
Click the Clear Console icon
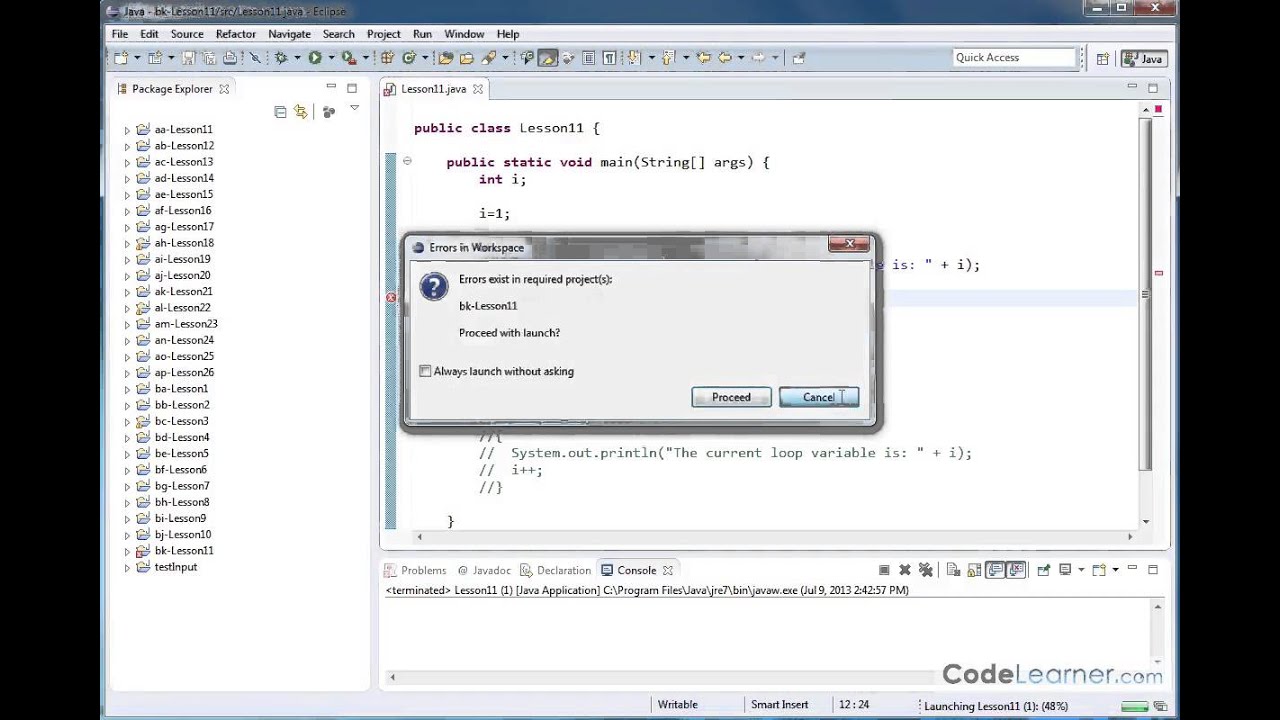(x=954, y=570)
